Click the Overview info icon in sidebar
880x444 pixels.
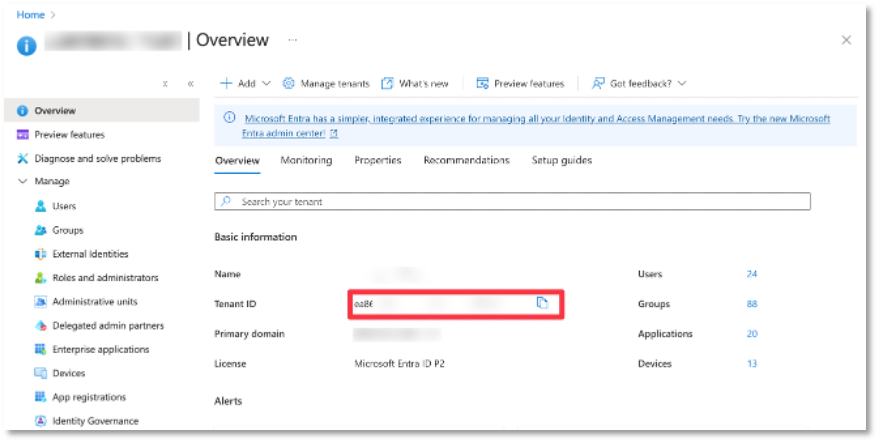click(x=22, y=111)
